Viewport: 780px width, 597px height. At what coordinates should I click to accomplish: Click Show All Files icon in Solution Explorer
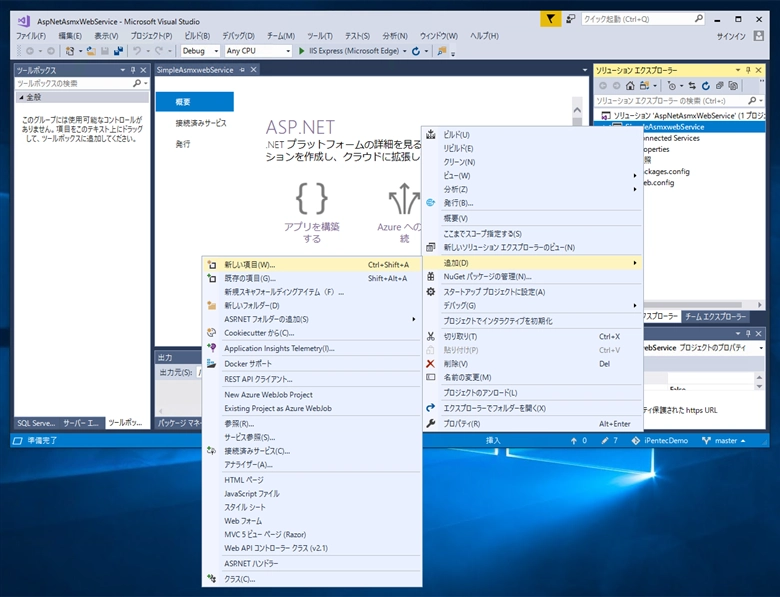pyautogui.click(x=733, y=86)
